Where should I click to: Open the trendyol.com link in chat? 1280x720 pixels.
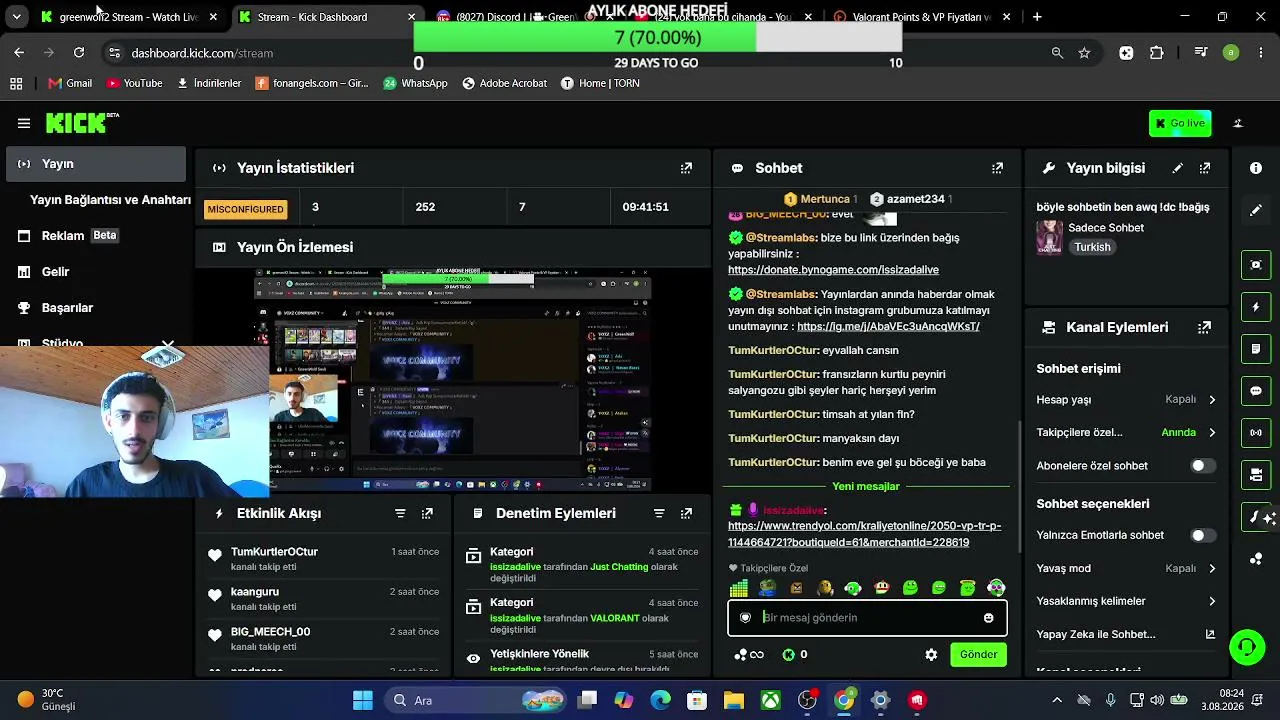[x=864, y=534]
